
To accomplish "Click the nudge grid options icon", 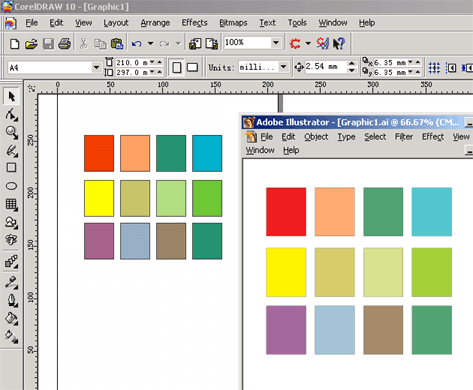I will pyautogui.click(x=434, y=68).
